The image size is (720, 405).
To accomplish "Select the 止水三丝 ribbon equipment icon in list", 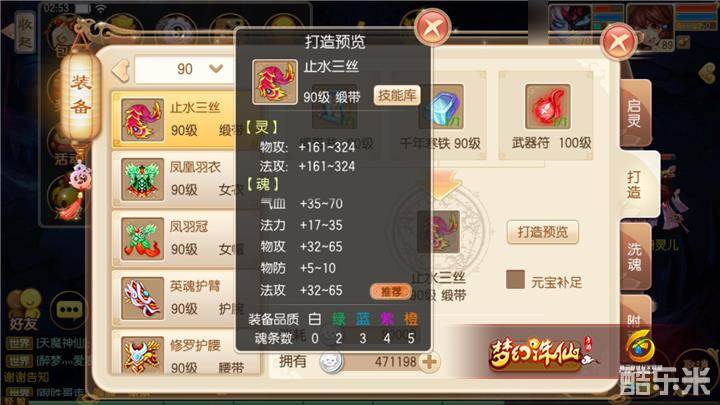I will (x=142, y=120).
